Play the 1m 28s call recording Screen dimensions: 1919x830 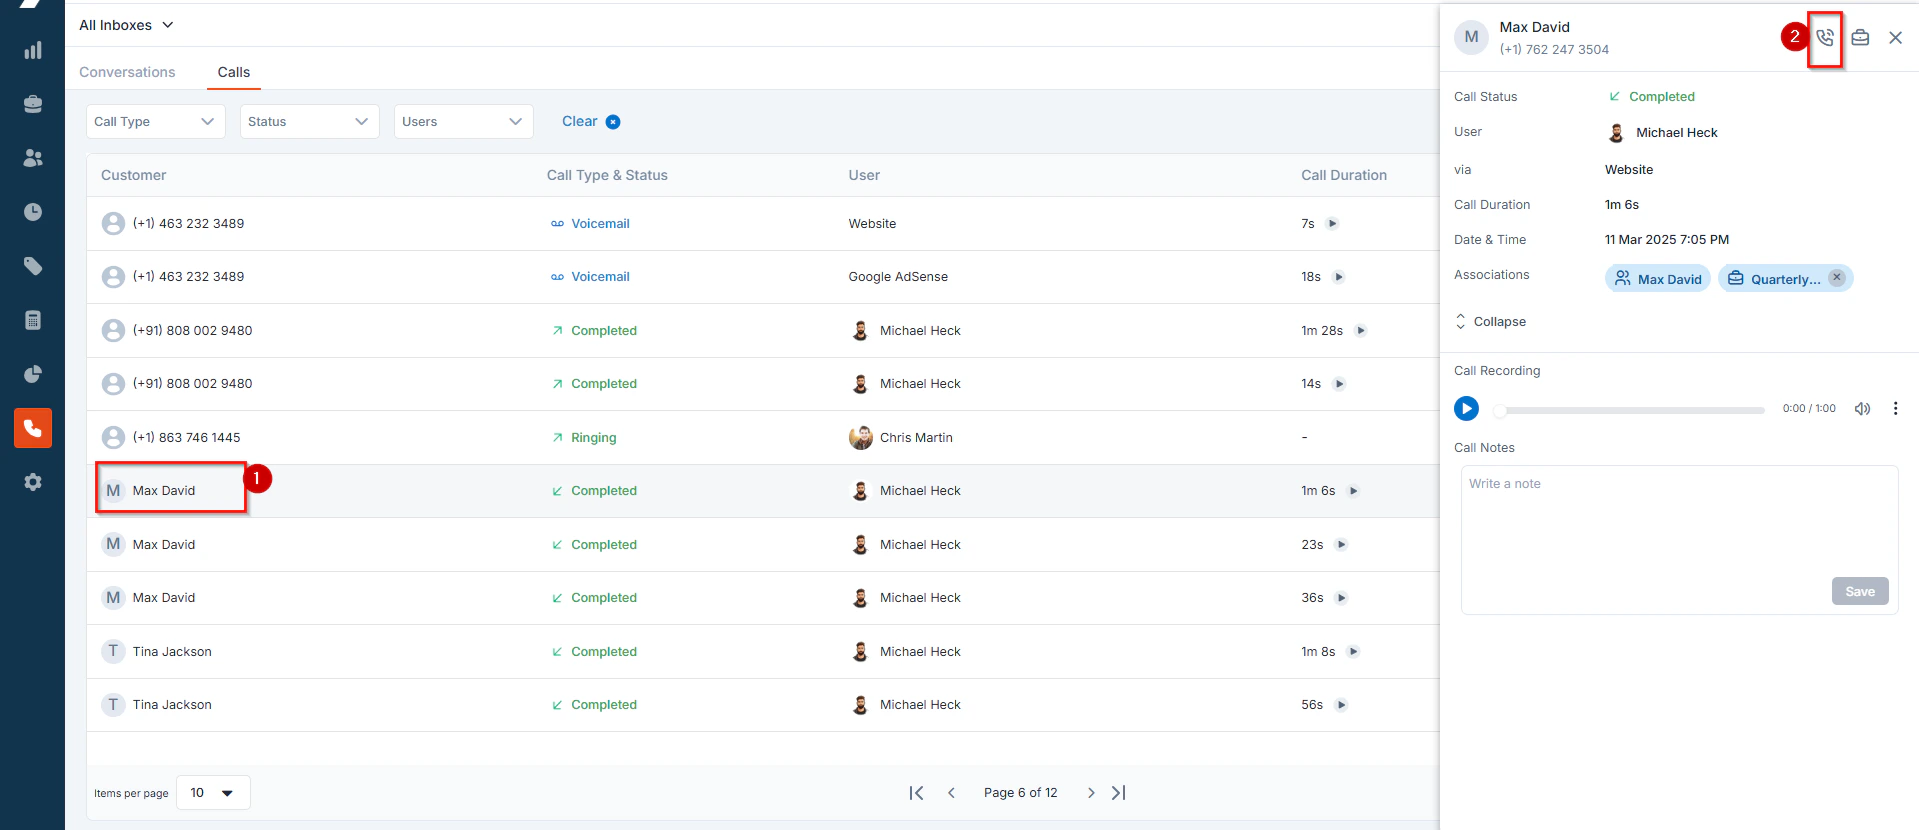click(1361, 331)
